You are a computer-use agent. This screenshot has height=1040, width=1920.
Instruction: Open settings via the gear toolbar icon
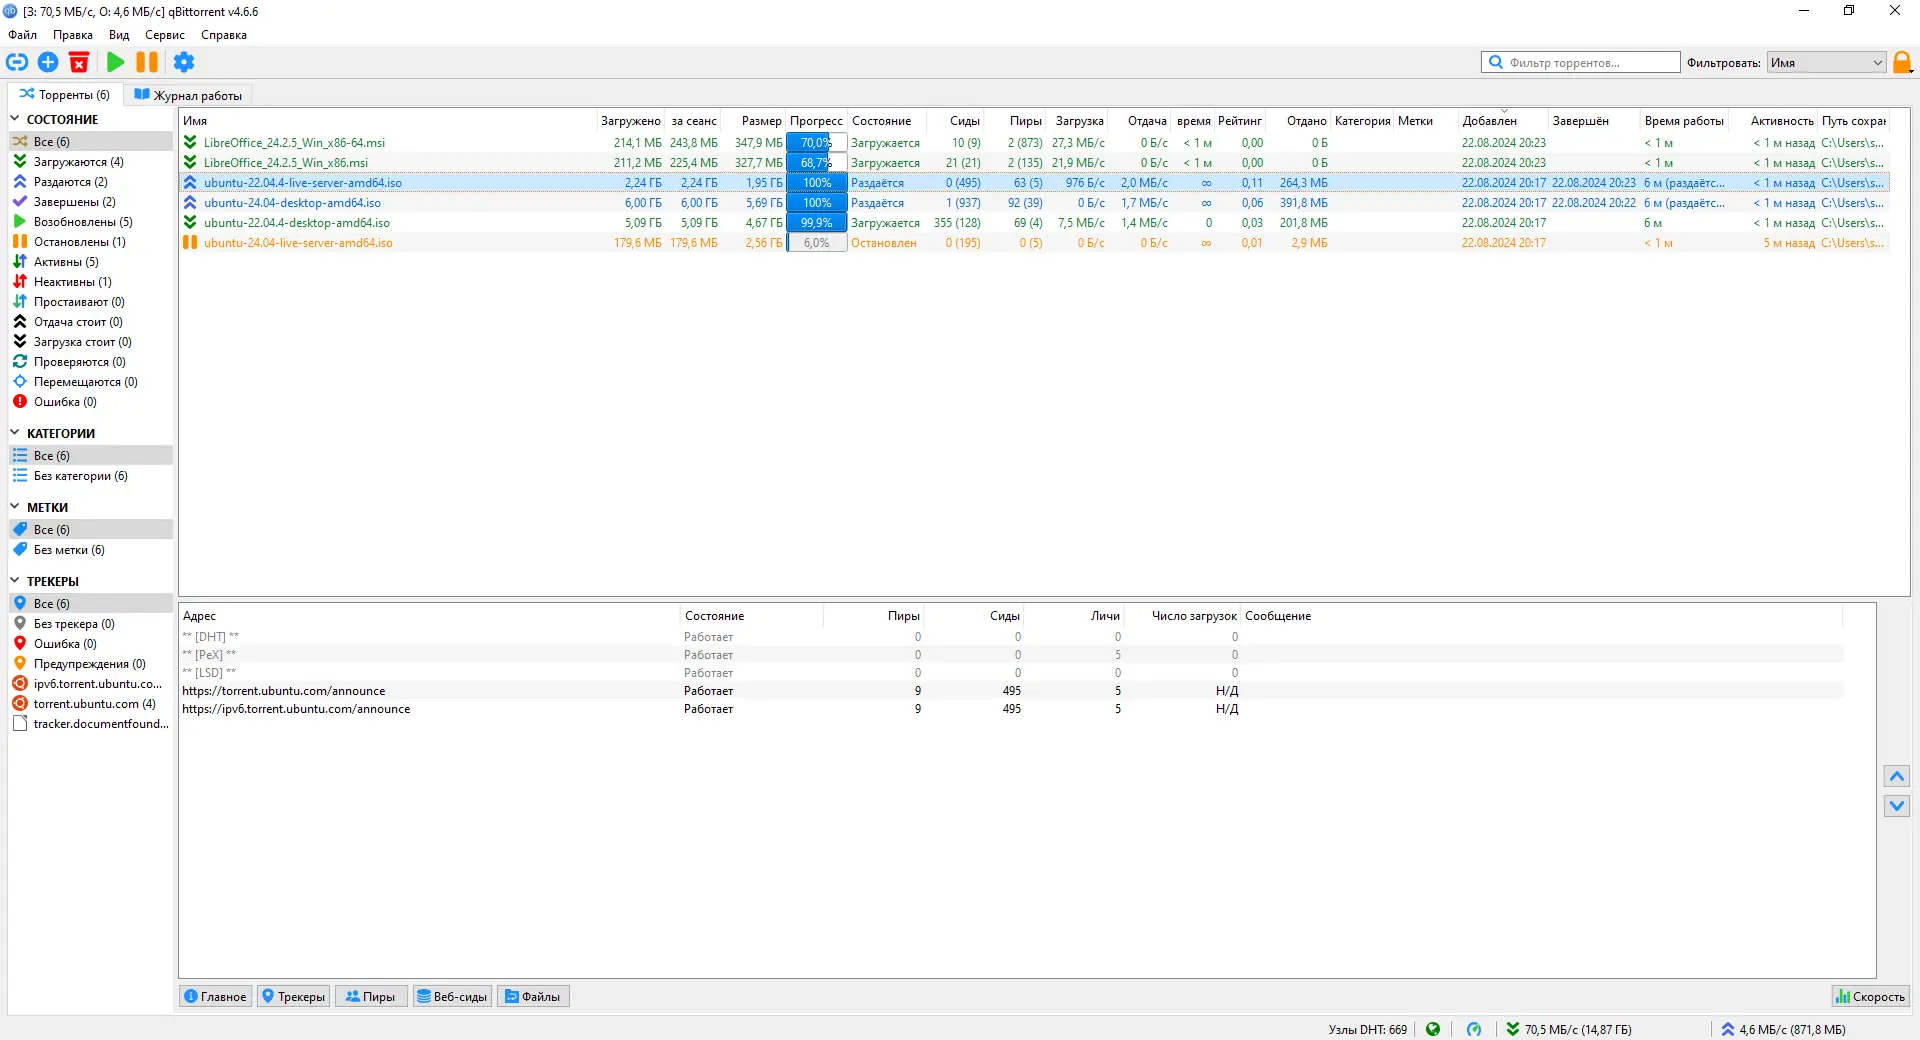tap(184, 62)
